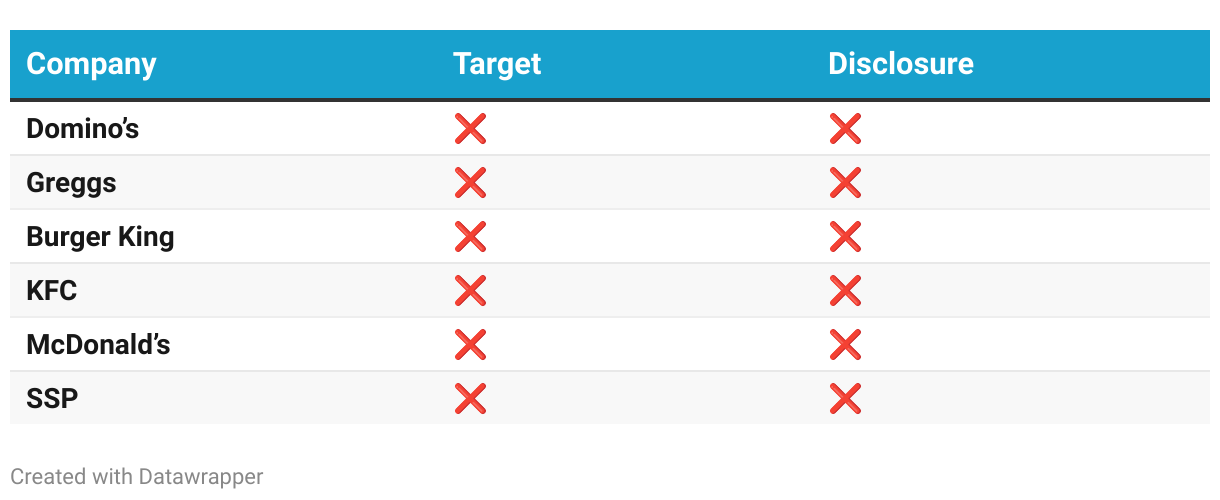
Task: Select Greggs Target cross mark
Action: coord(470,183)
